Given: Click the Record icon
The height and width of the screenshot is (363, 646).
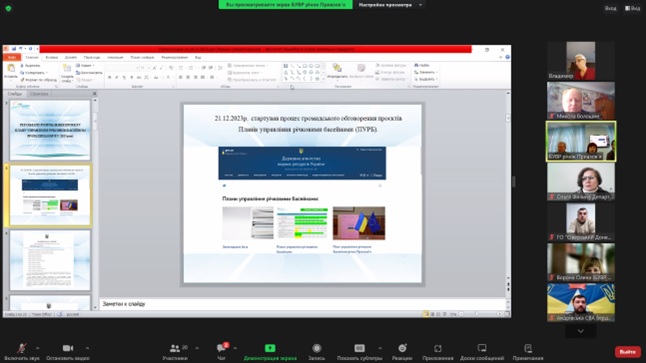Looking at the screenshot, I should pos(316,349).
